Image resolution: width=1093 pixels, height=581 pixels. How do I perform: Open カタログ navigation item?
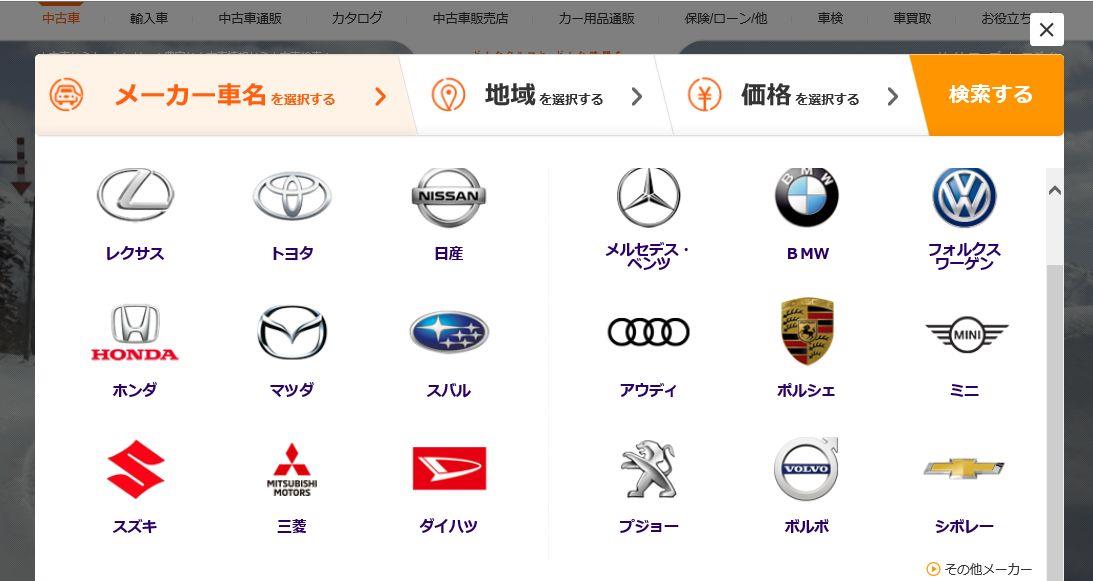pyautogui.click(x=357, y=18)
